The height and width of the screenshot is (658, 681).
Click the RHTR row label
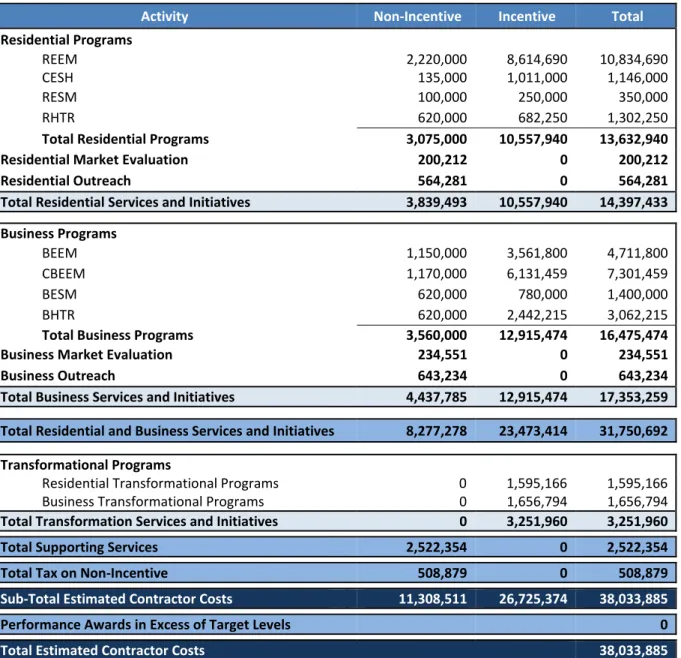click(x=58, y=118)
